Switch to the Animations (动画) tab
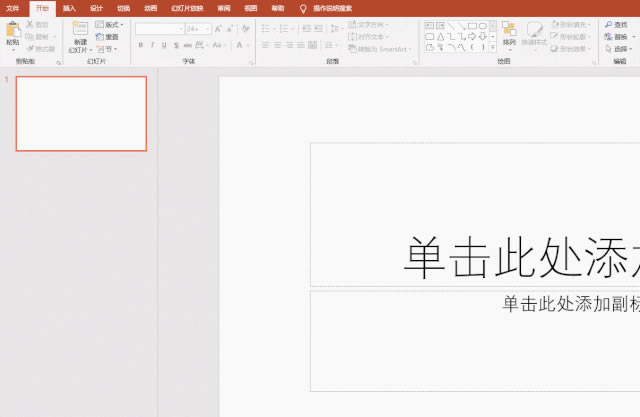Viewport: 640px width, 417px height. click(150, 8)
